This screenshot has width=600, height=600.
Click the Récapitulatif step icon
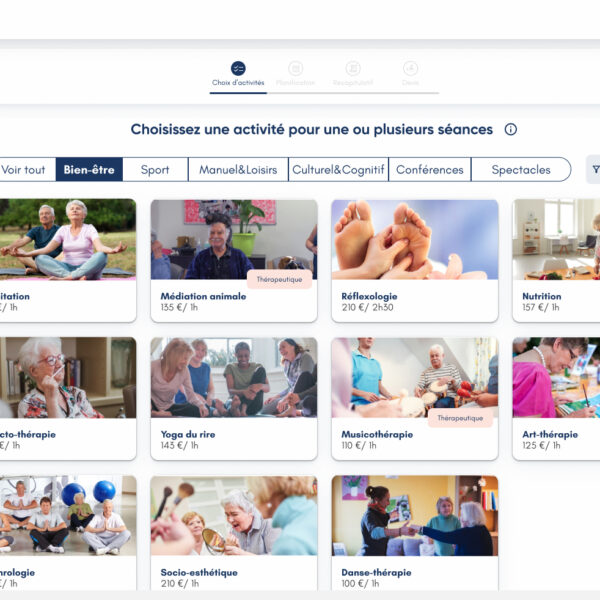(353, 68)
